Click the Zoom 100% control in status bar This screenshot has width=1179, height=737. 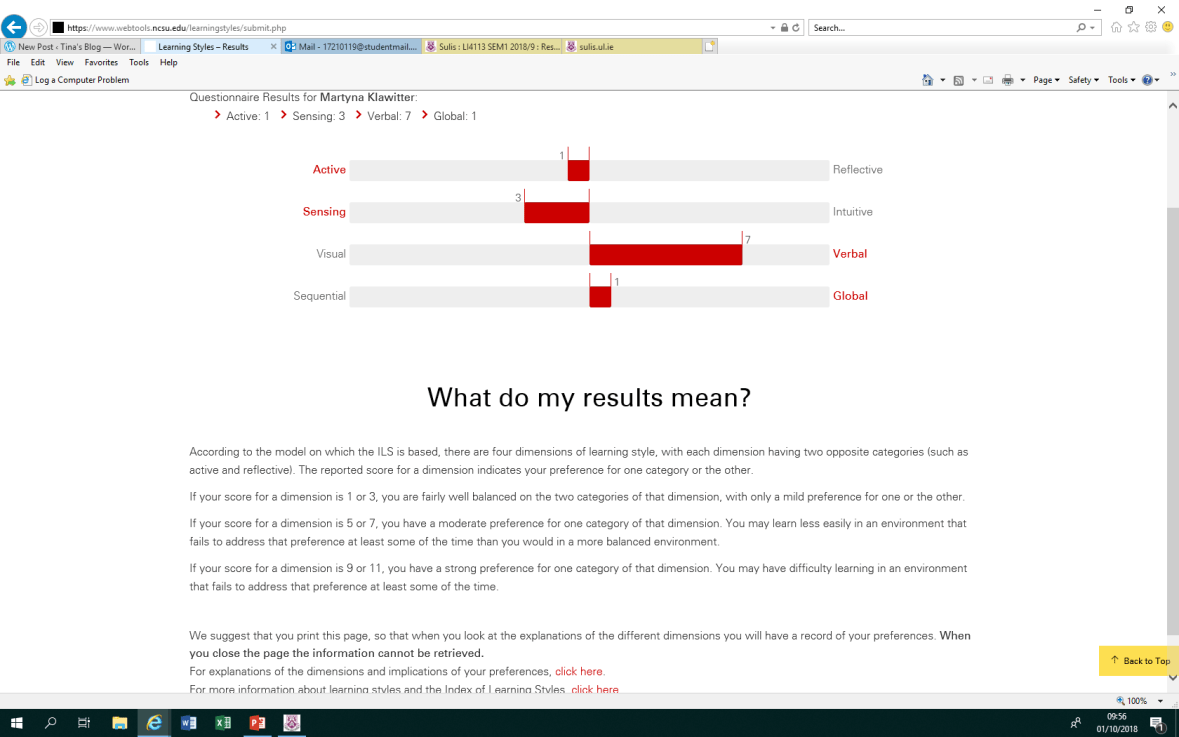tap(1135, 700)
